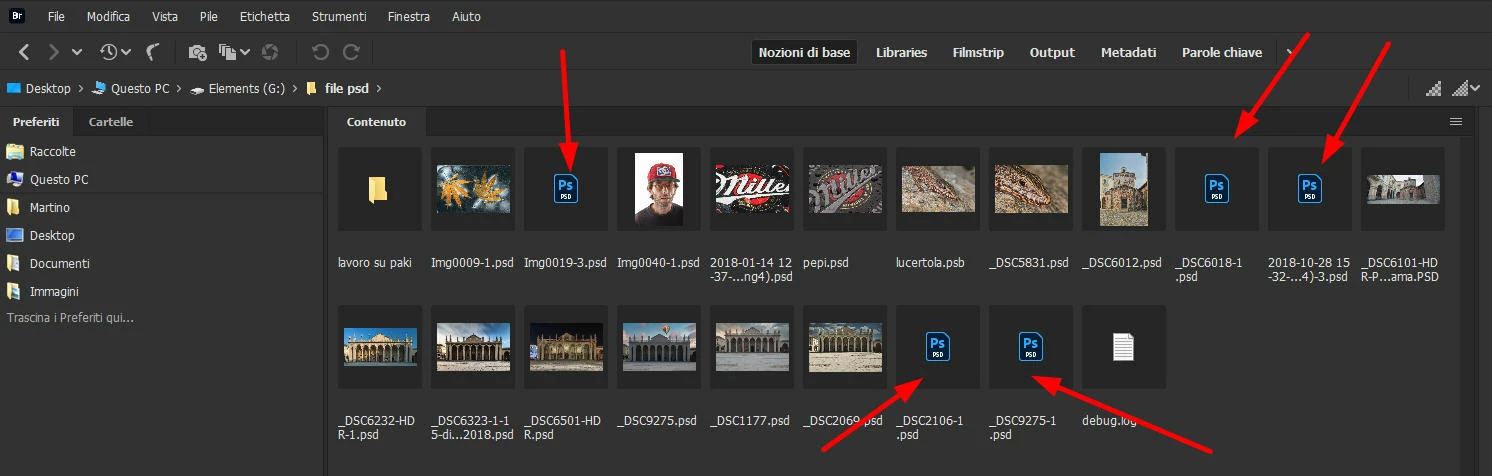Select the _DSC6012.psd thumbnail
Viewport: 1492px width, 476px height.
1124,189
